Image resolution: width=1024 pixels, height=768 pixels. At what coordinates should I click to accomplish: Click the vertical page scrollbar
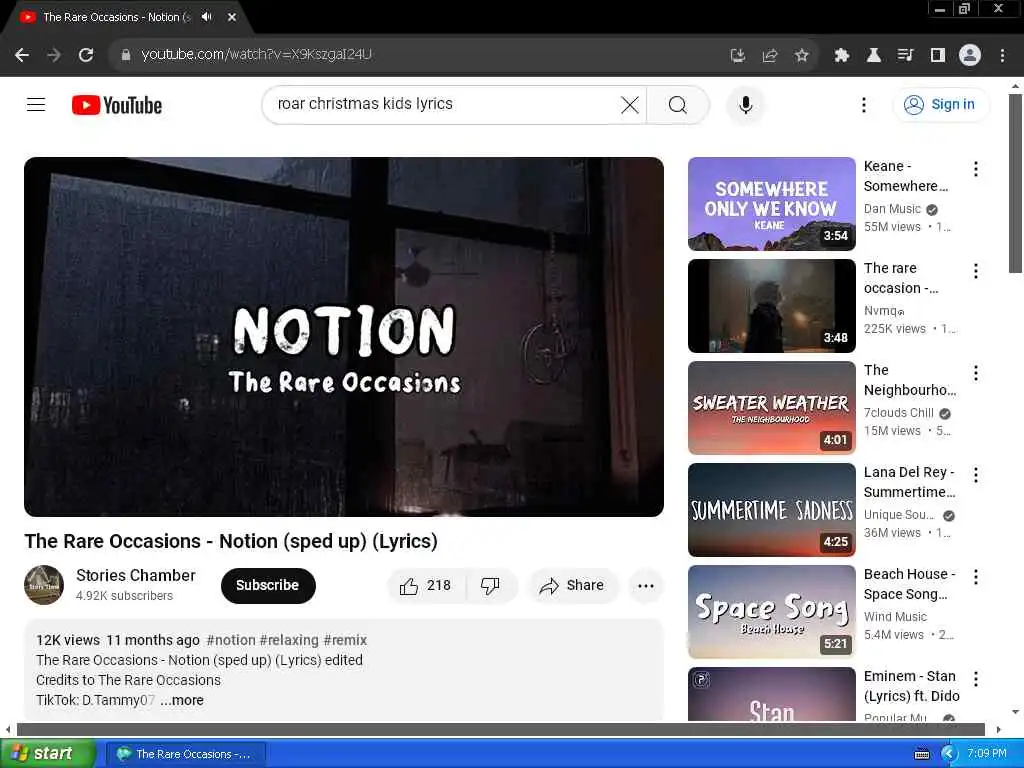(1015, 183)
